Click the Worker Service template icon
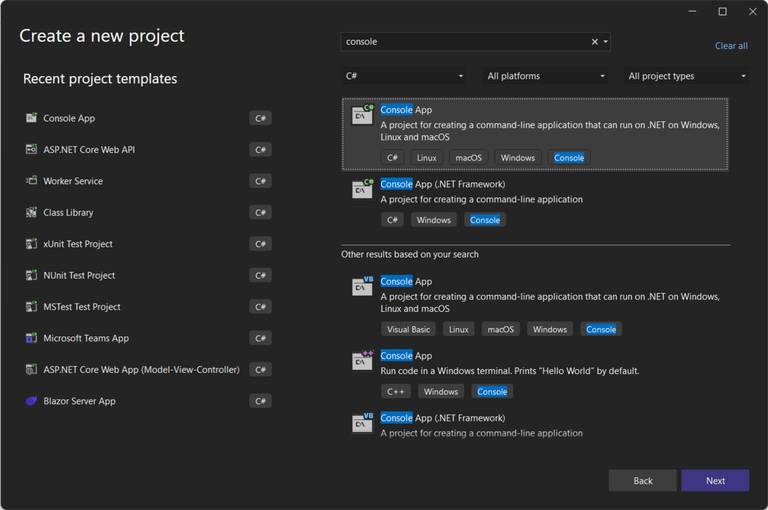This screenshot has height=510, width=768. point(33,181)
